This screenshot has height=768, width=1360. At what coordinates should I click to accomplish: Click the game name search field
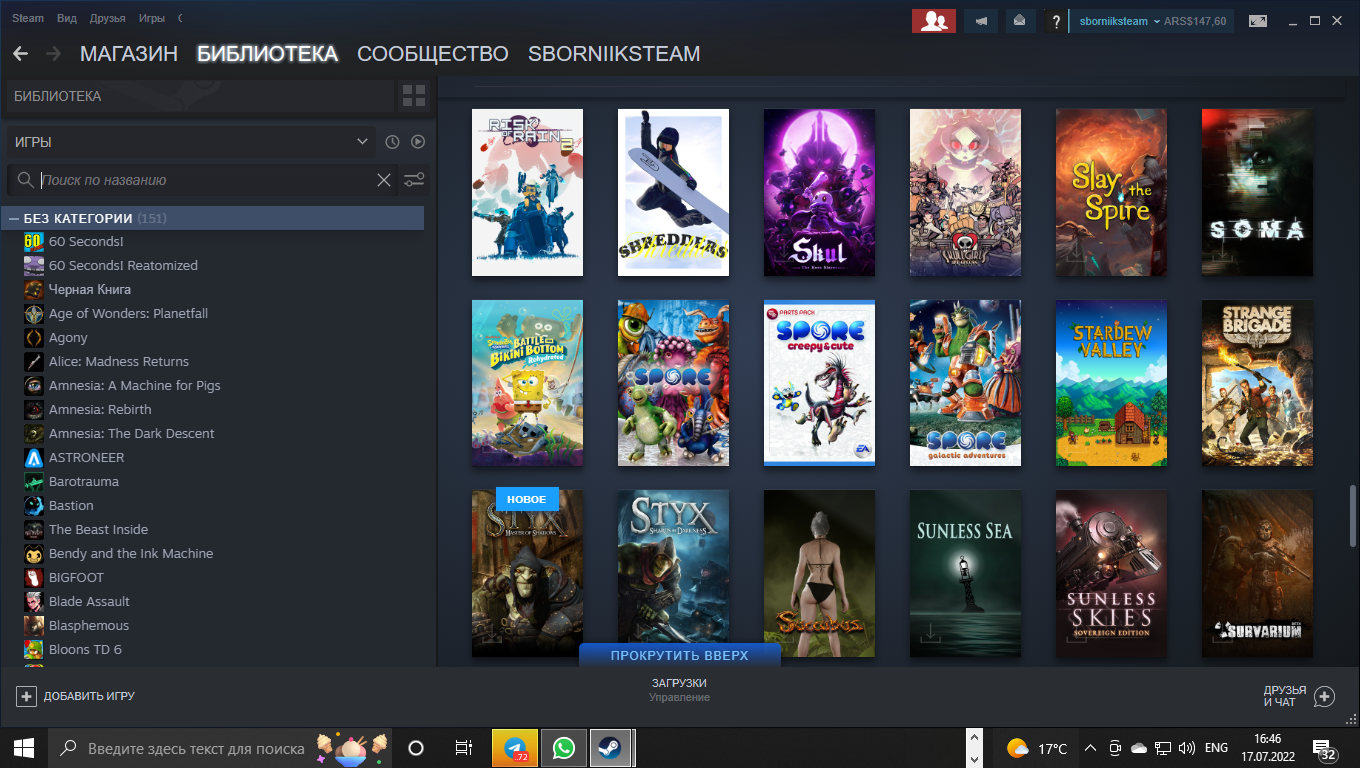[205, 180]
